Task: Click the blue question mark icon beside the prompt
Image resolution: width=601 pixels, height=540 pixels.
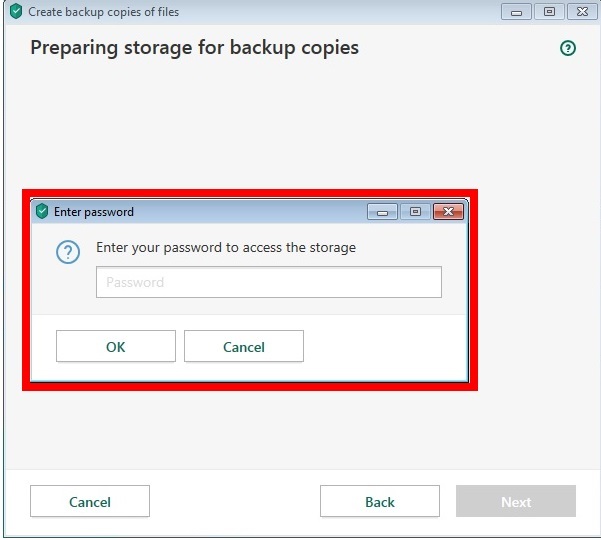Action: (68, 252)
